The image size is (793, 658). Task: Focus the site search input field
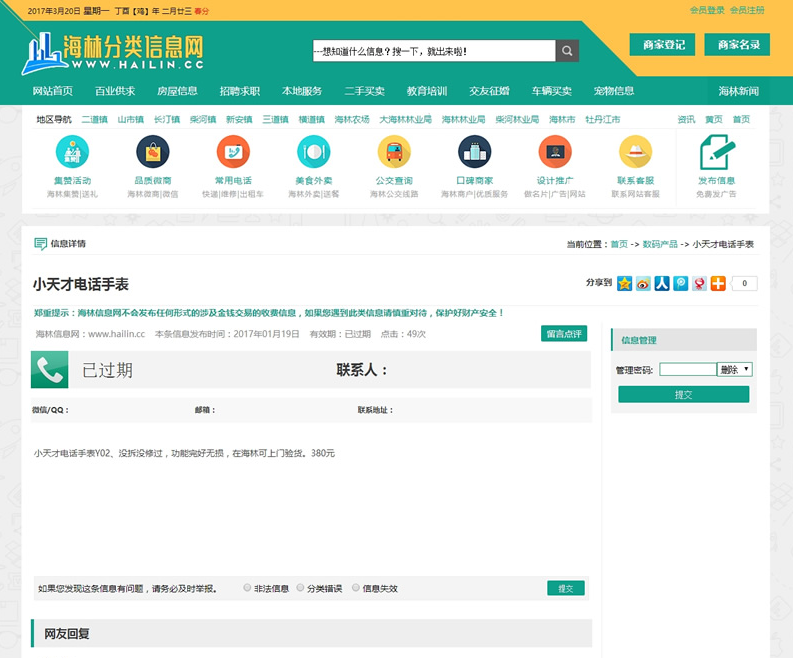pos(434,51)
